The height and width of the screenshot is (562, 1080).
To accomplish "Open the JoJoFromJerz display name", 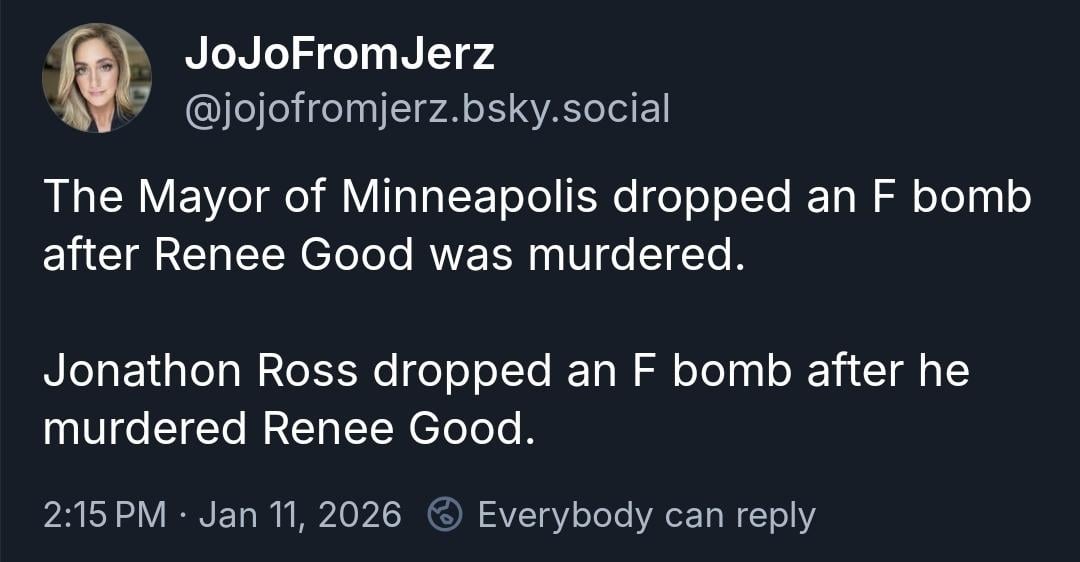I will tap(339, 54).
